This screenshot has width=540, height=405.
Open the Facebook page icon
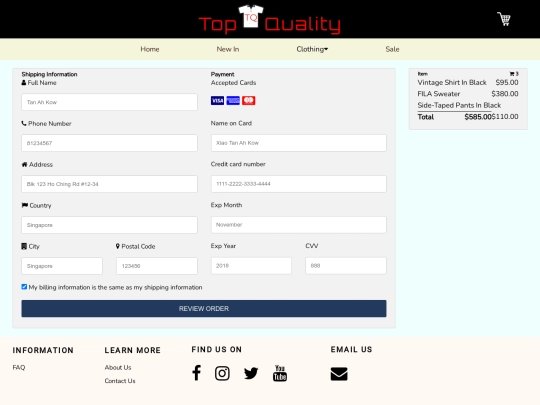pos(196,373)
